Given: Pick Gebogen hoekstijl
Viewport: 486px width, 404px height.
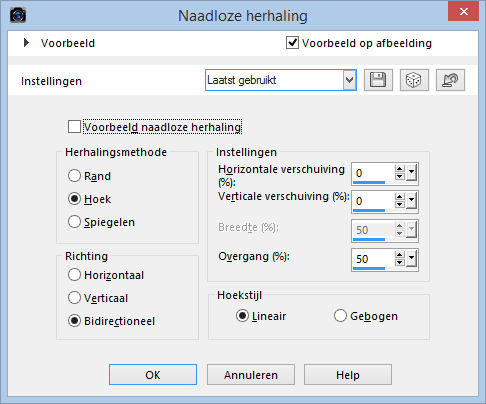Looking at the screenshot, I should coord(340,316).
